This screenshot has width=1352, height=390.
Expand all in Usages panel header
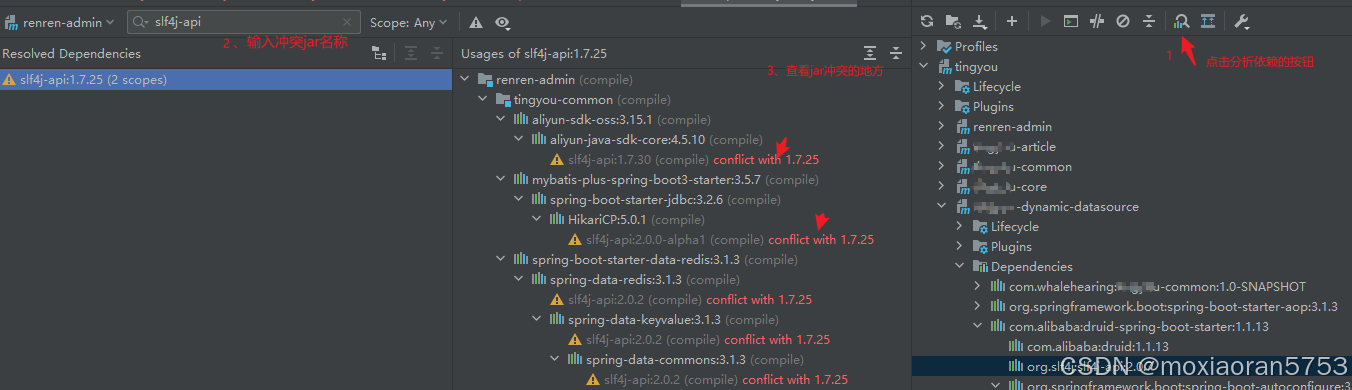point(870,53)
